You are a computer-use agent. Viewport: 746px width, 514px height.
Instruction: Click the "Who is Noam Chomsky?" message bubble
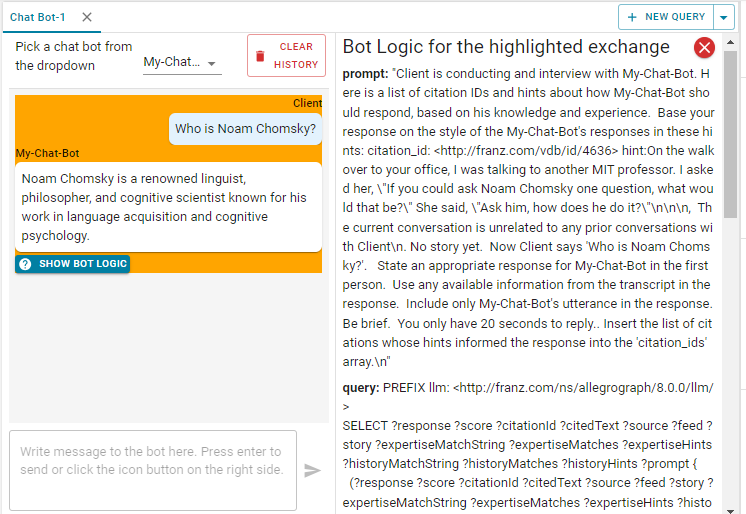pos(245,128)
